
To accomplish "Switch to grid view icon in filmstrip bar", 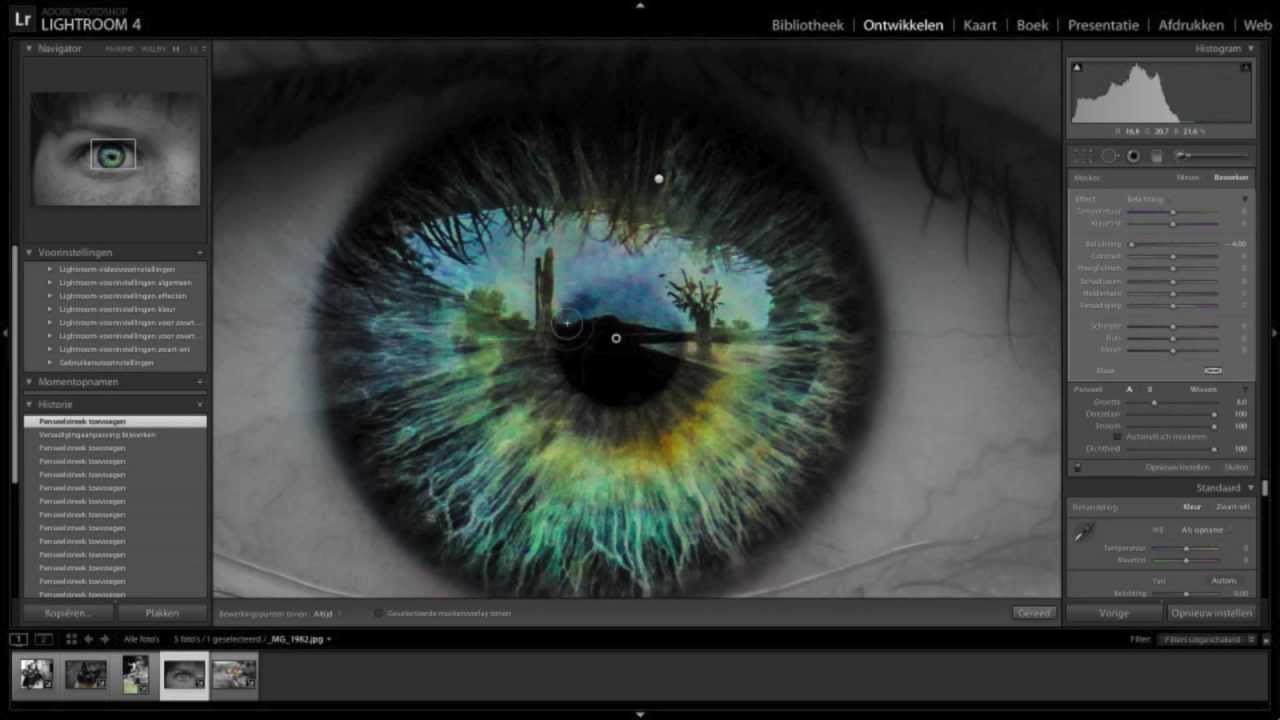I will [x=71, y=638].
